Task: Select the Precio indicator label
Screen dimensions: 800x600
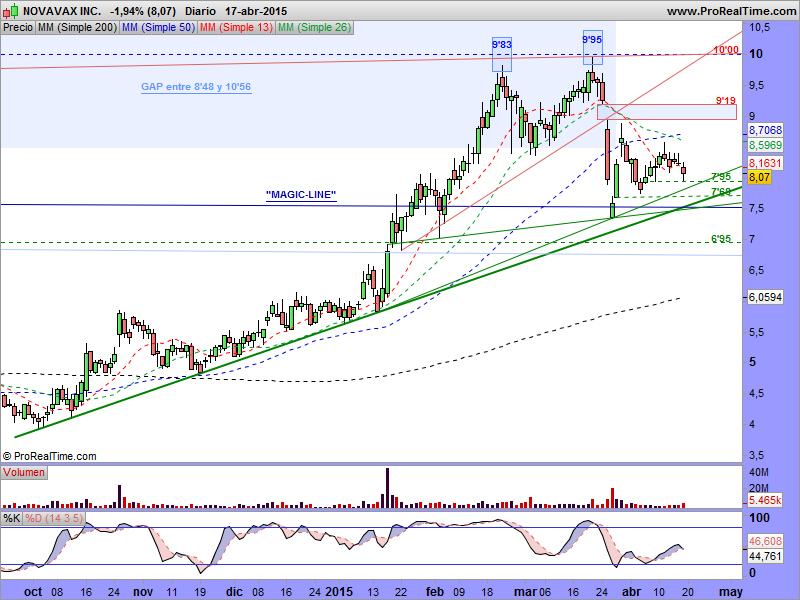Action: 18,28
